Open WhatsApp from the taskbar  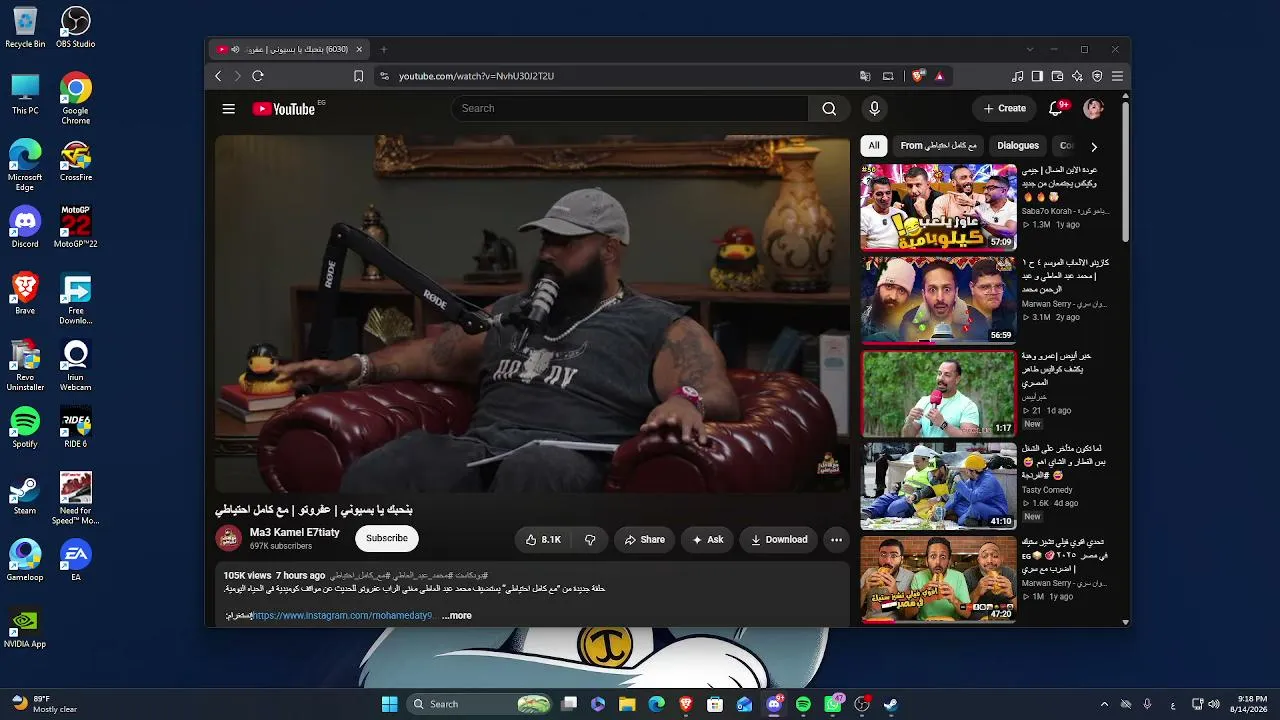[833, 704]
